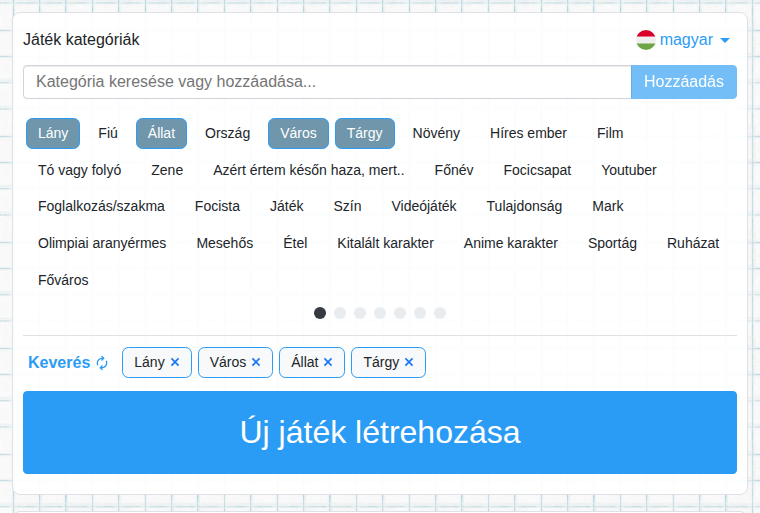Deselect the Város category chip
This screenshot has width=760, height=513.
299,133
